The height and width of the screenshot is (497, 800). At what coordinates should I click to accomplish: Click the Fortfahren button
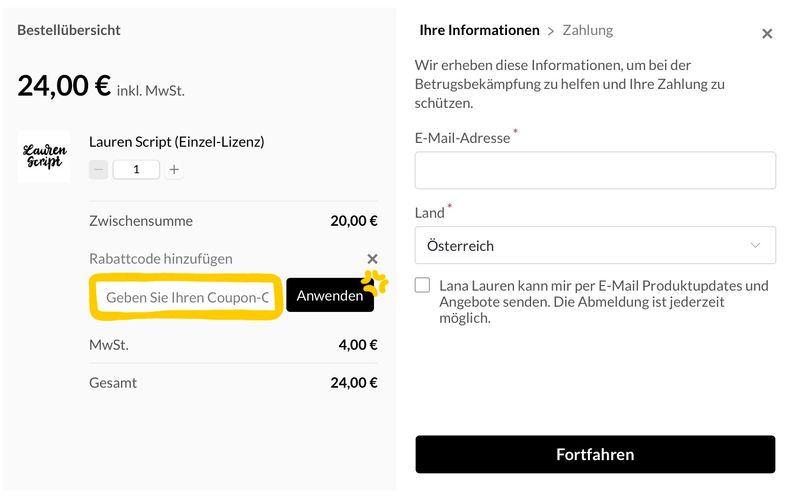[x=595, y=454]
